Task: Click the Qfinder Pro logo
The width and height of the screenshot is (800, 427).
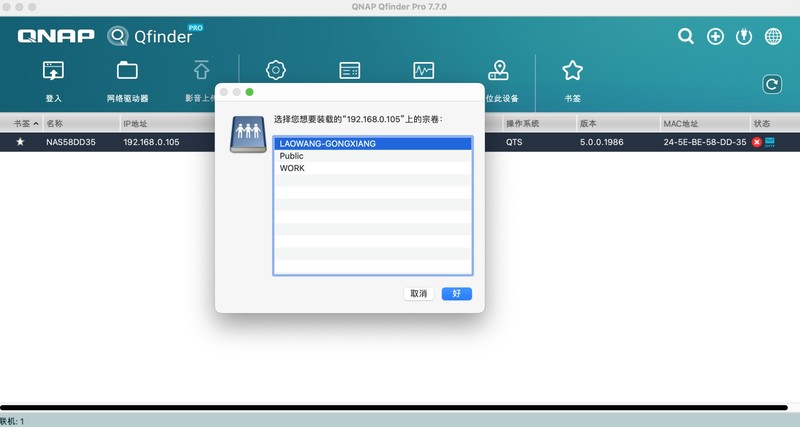Action: [155, 35]
